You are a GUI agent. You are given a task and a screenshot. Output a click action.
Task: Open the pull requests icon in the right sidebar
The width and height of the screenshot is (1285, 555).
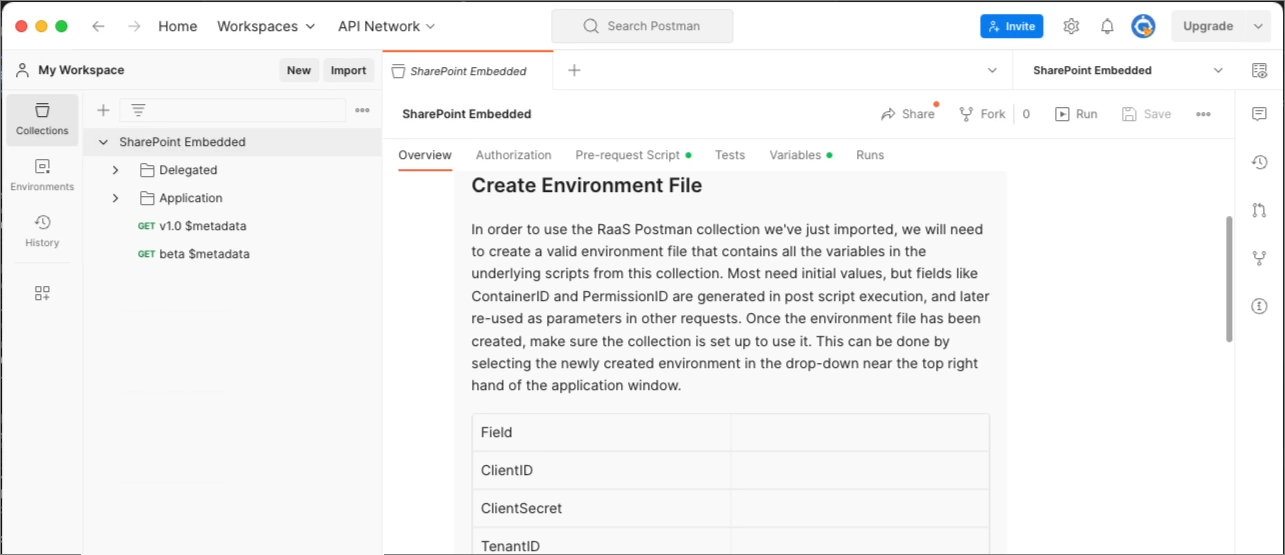[x=1259, y=210]
